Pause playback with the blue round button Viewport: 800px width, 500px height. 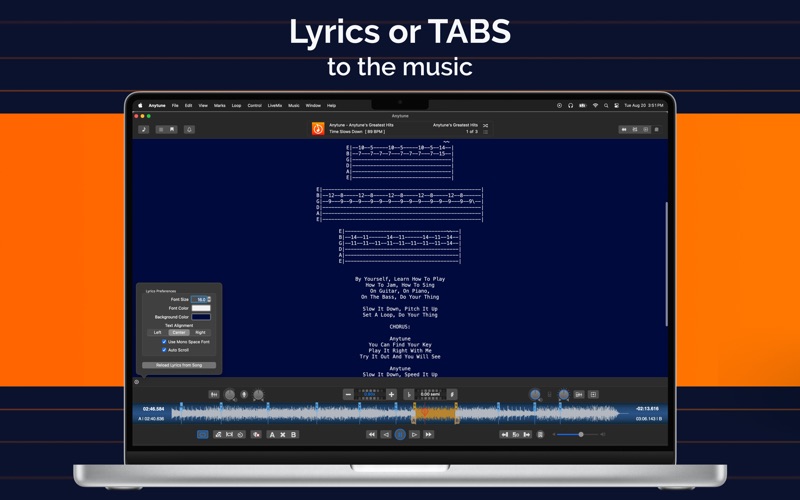tap(400, 435)
